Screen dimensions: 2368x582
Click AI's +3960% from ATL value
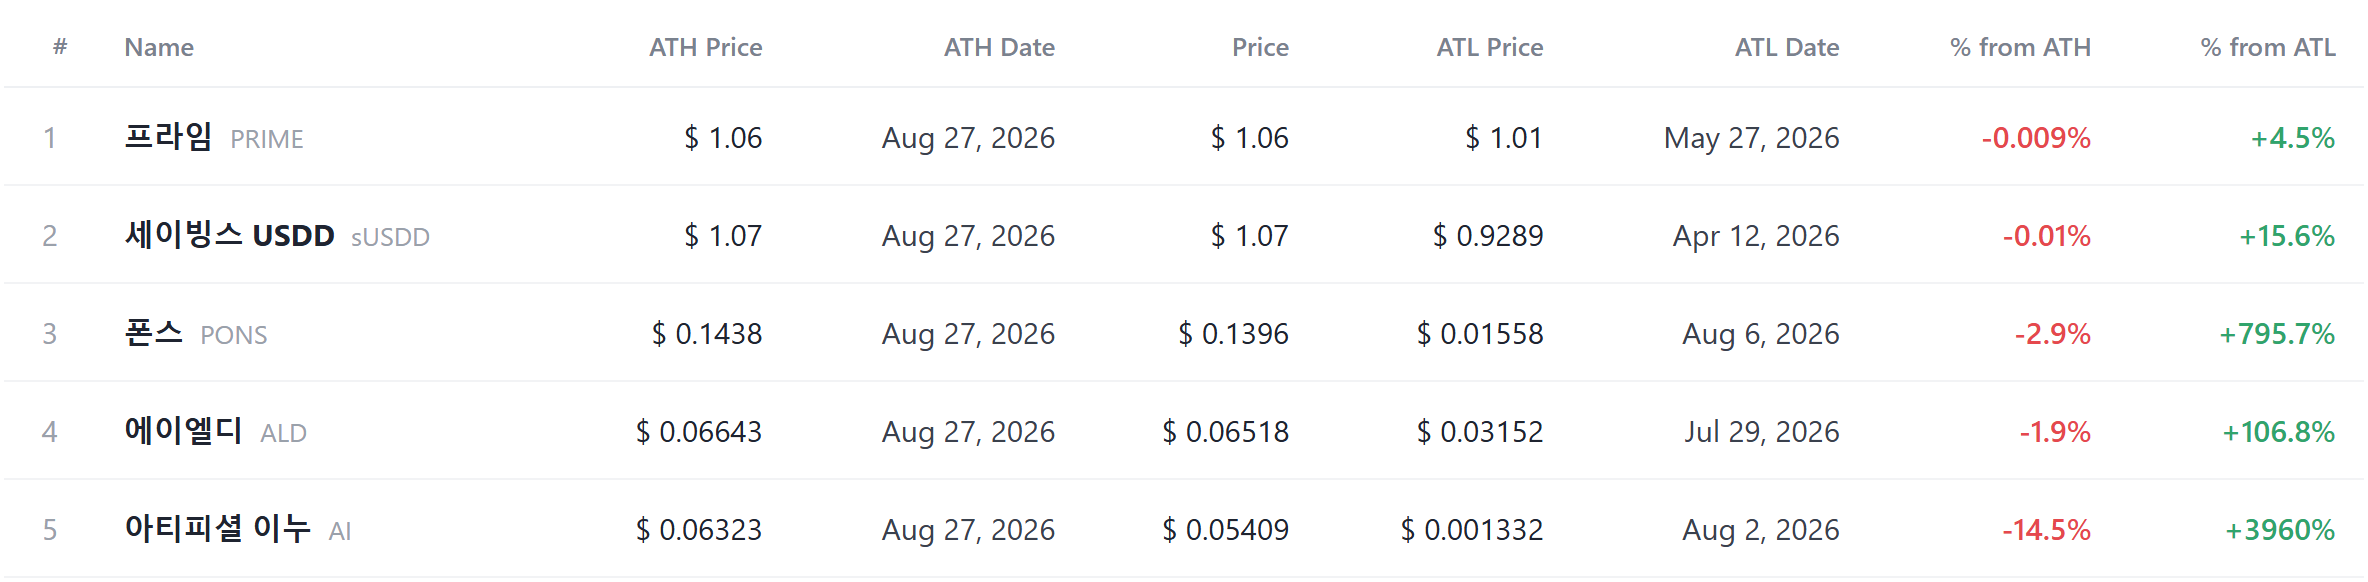tap(2280, 530)
